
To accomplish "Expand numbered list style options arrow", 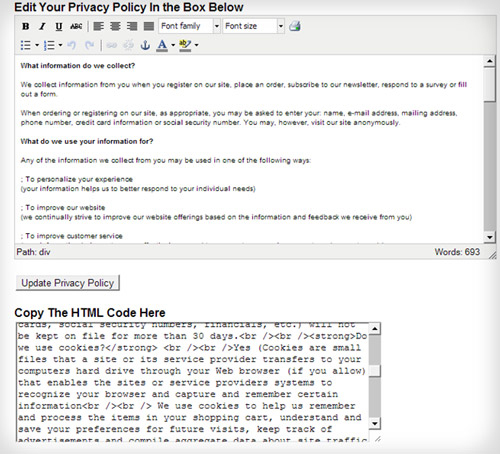I will 60,45.
